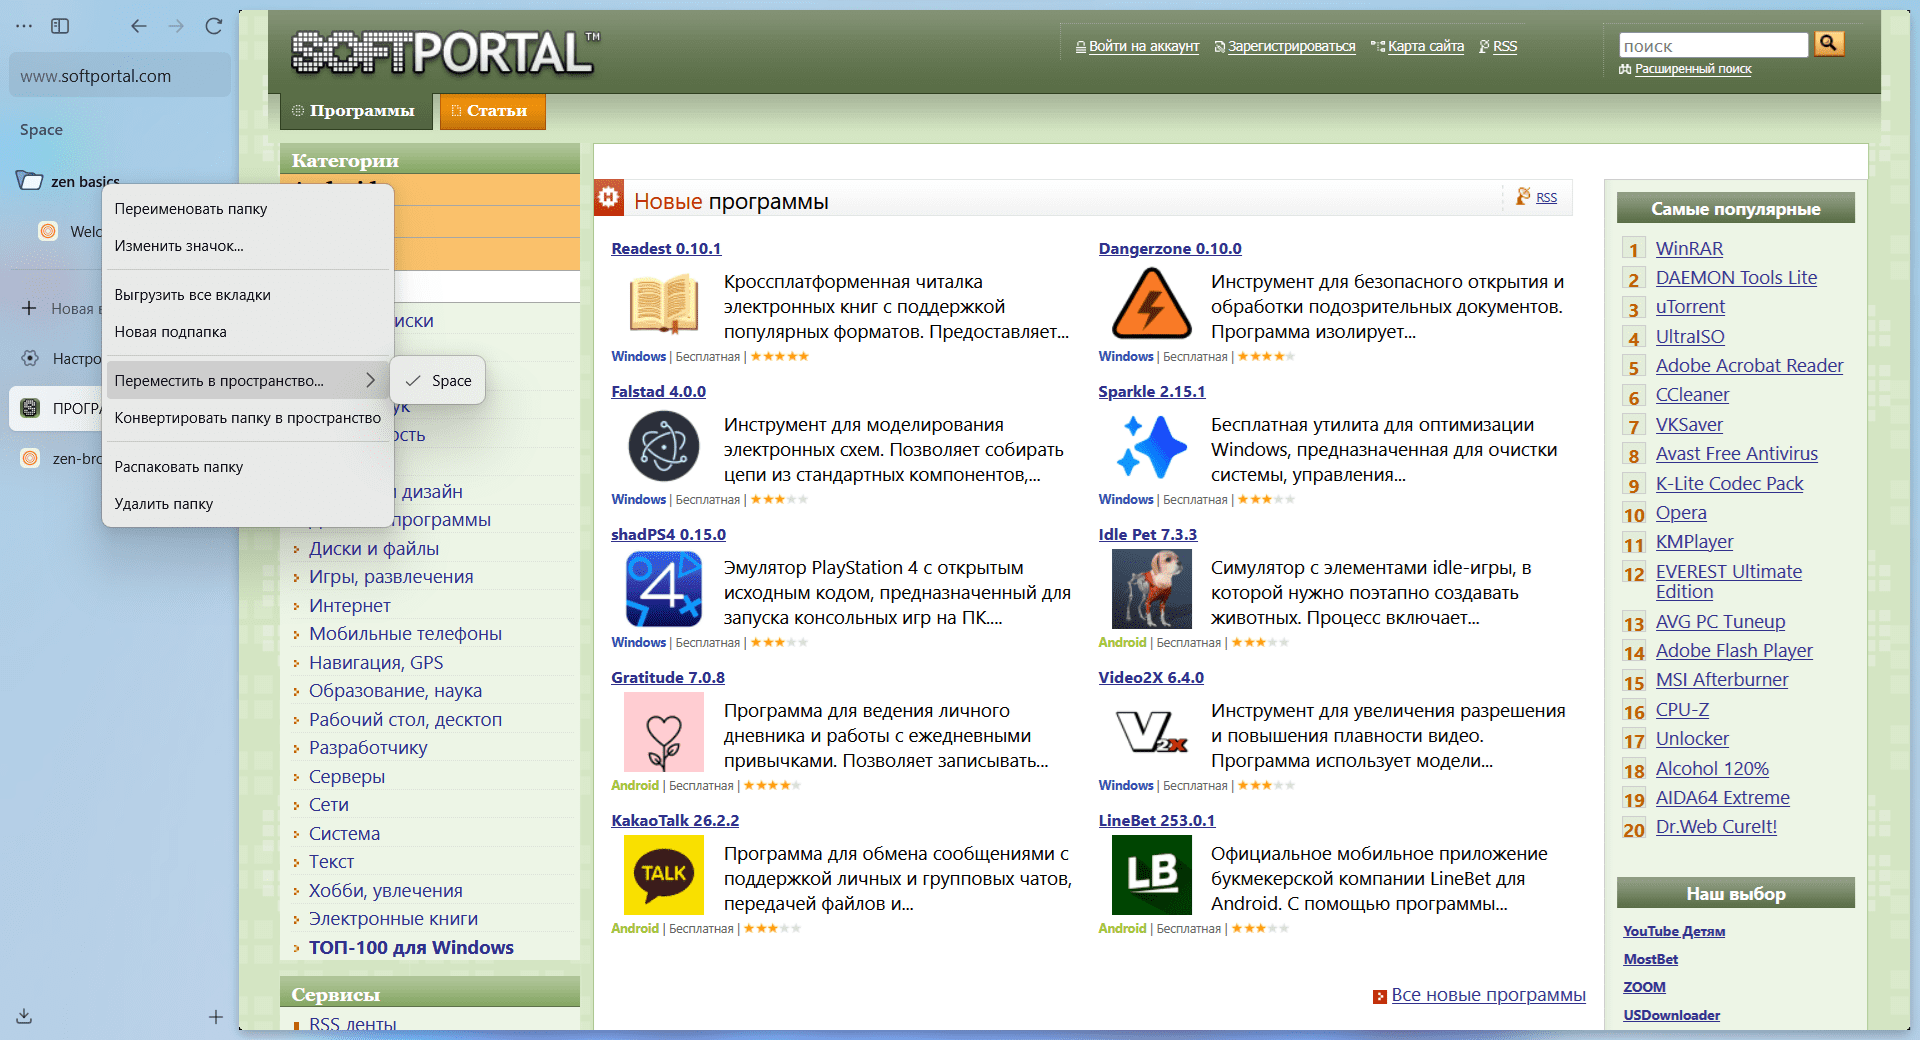Click the new tab plus icon in sidebar
Screen dimensions: 1920x1040
[29, 308]
